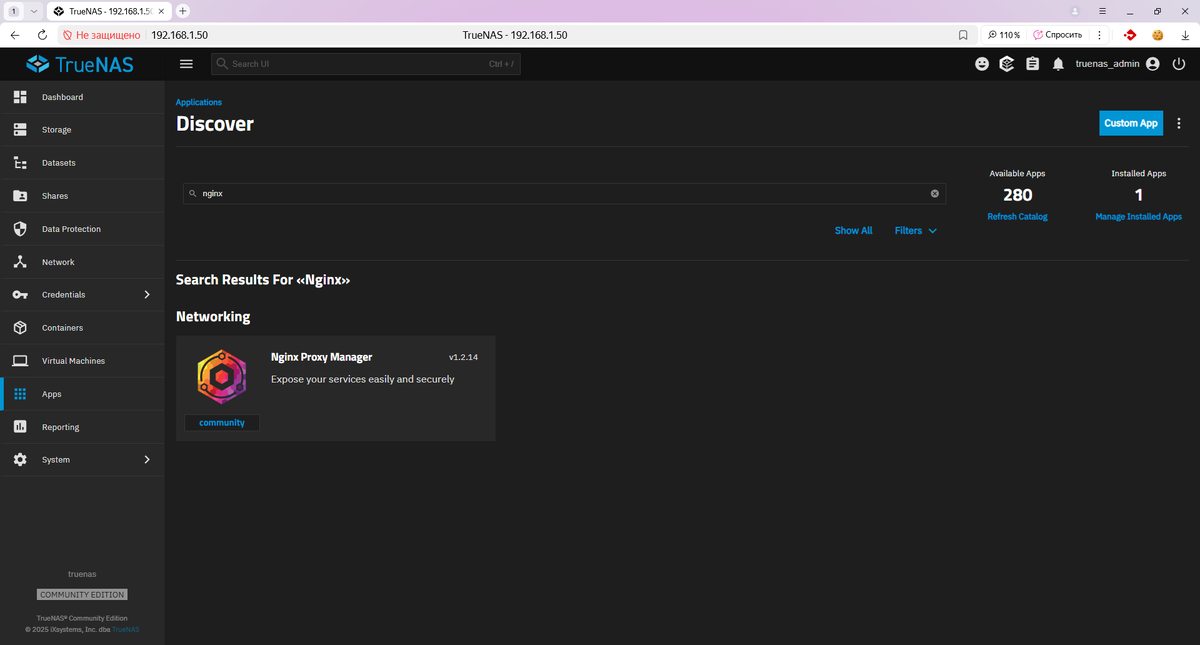
Task: Open the Filters dropdown
Action: point(916,231)
